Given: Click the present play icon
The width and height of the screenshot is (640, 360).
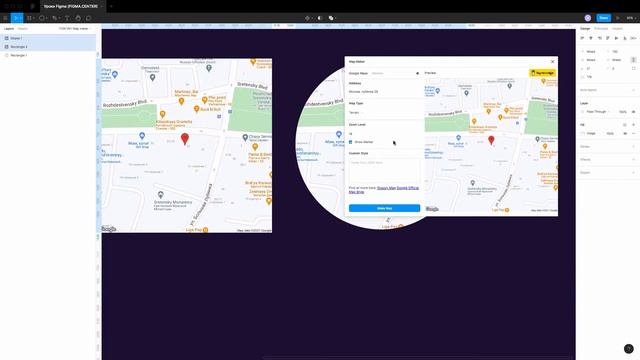Looking at the screenshot, I should pyautogui.click(x=618, y=18).
